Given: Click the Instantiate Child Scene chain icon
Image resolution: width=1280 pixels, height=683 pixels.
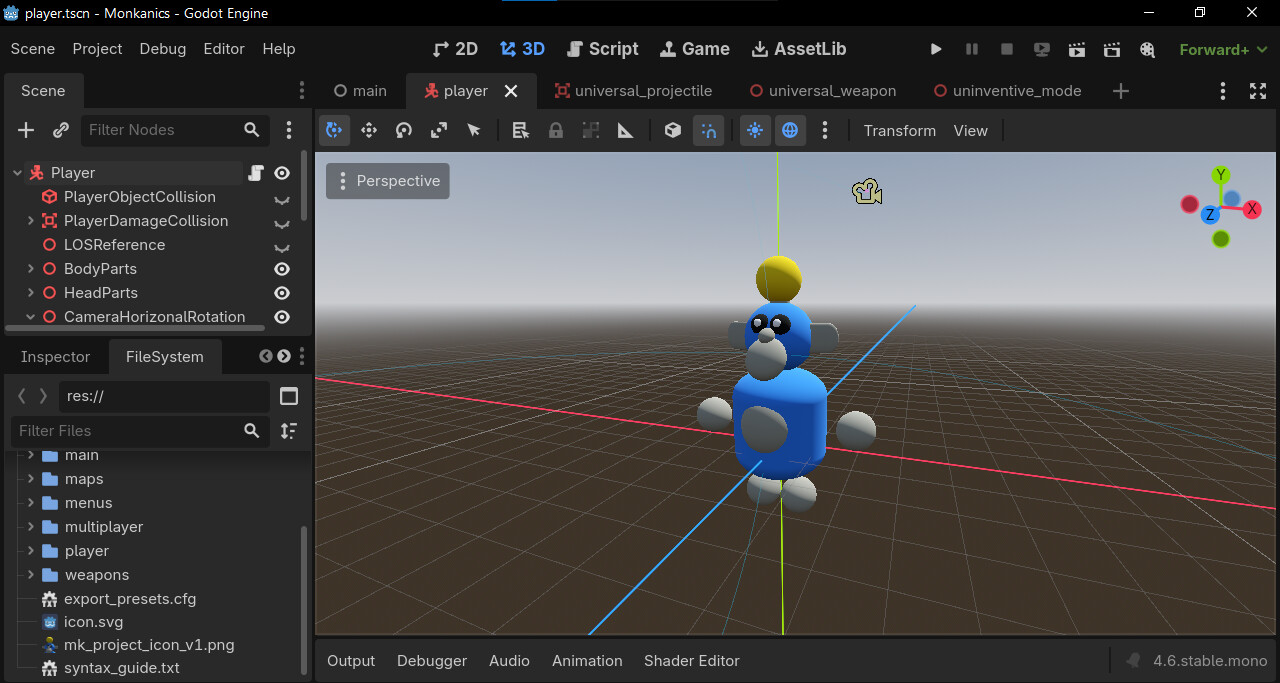Looking at the screenshot, I should pos(61,130).
